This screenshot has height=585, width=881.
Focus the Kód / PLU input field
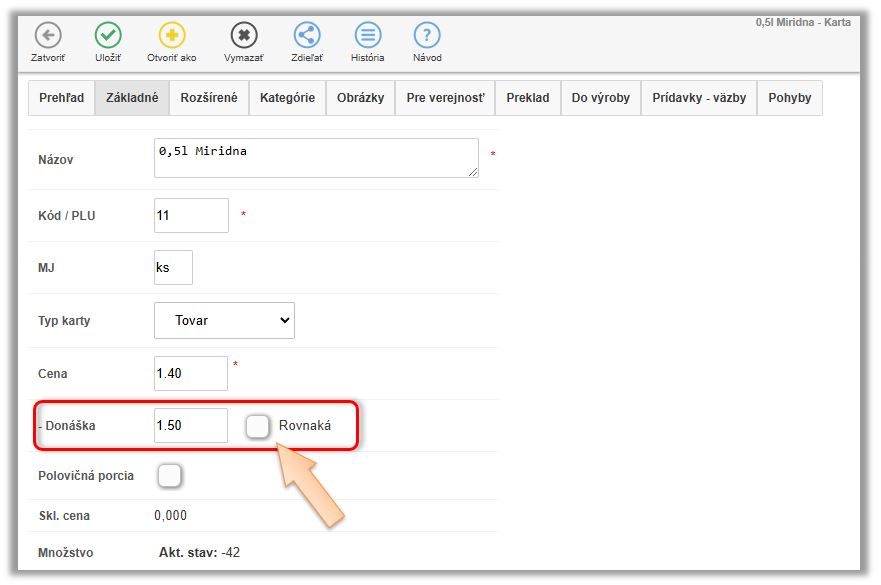[191, 215]
